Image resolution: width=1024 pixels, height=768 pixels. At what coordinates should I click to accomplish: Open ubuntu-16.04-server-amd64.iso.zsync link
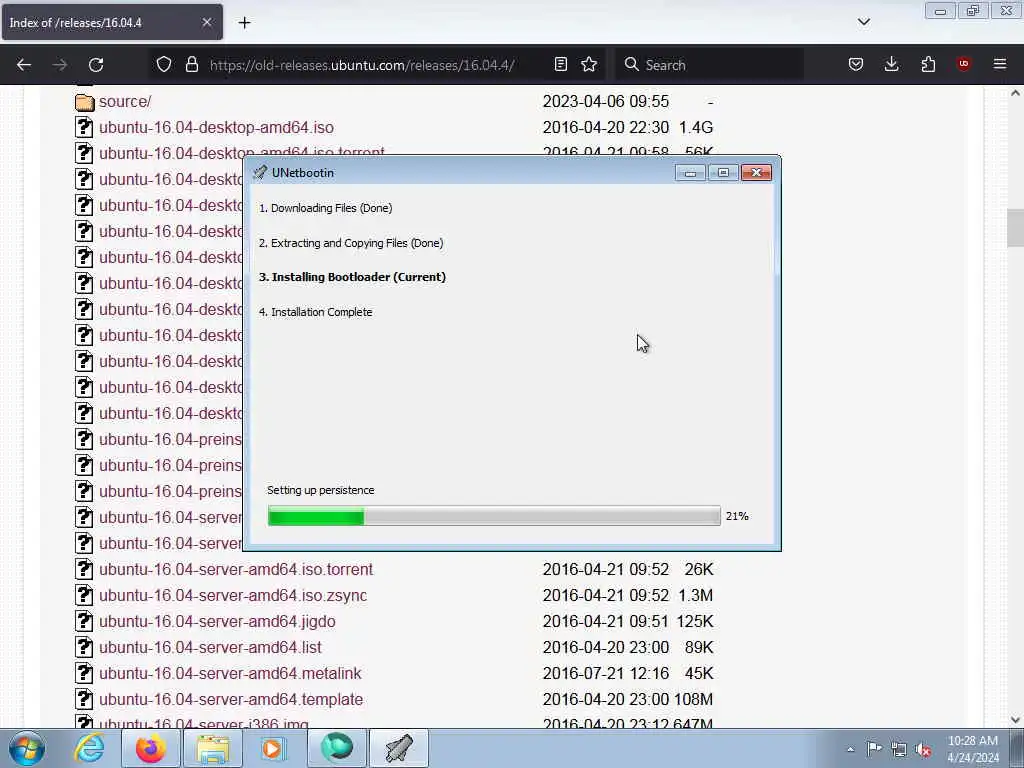point(233,596)
